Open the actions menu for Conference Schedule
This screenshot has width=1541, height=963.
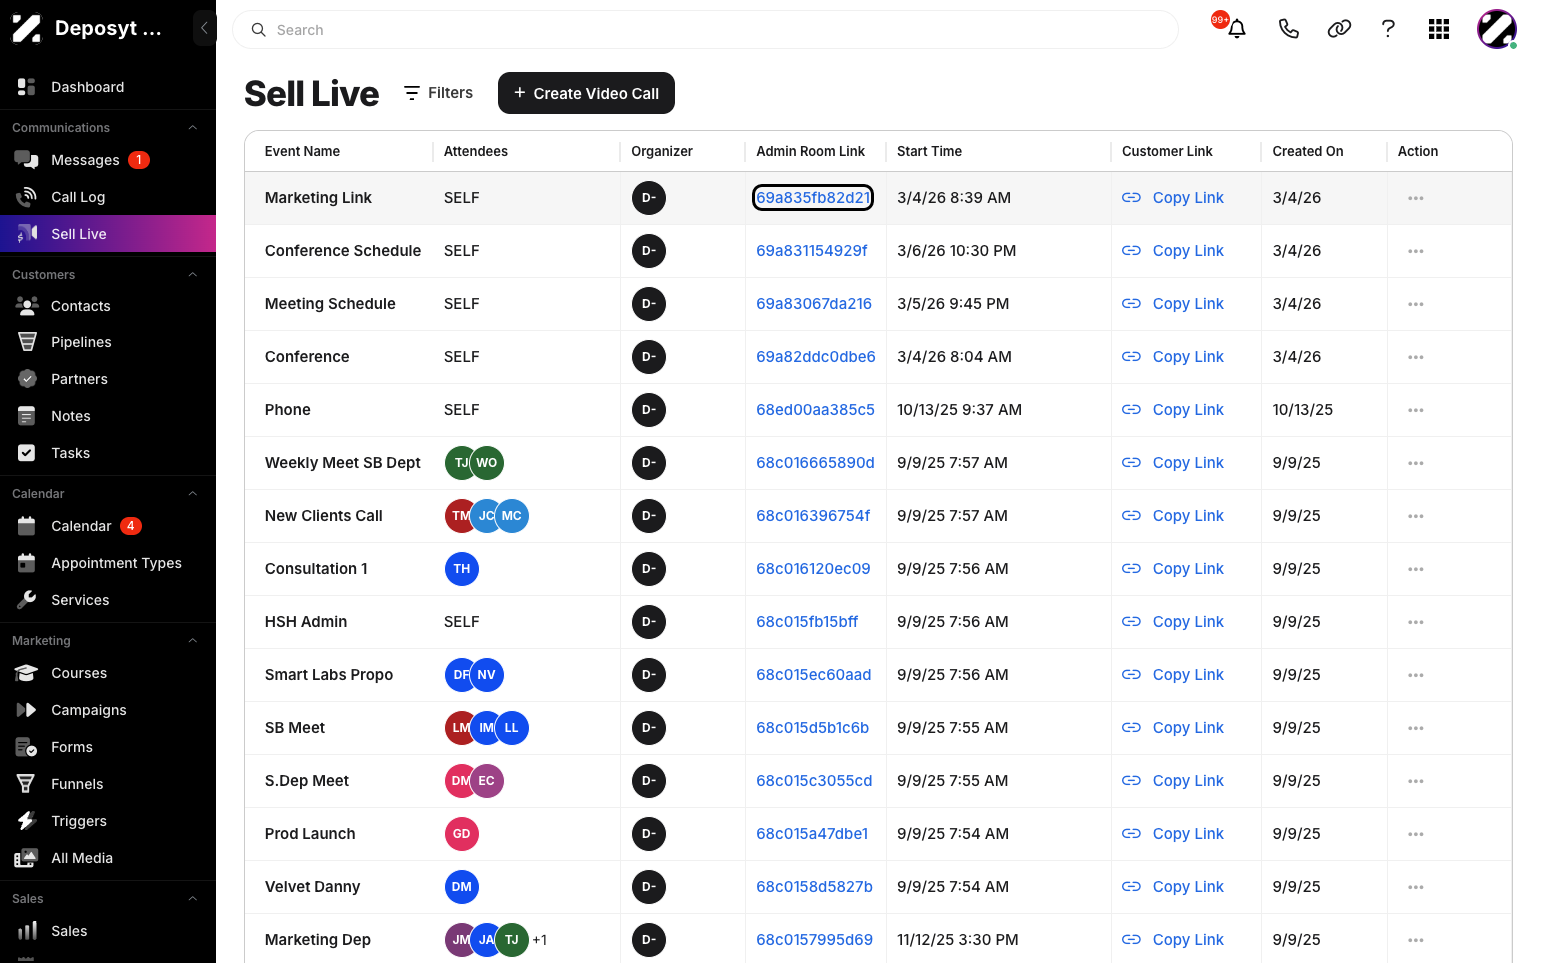[x=1415, y=251]
